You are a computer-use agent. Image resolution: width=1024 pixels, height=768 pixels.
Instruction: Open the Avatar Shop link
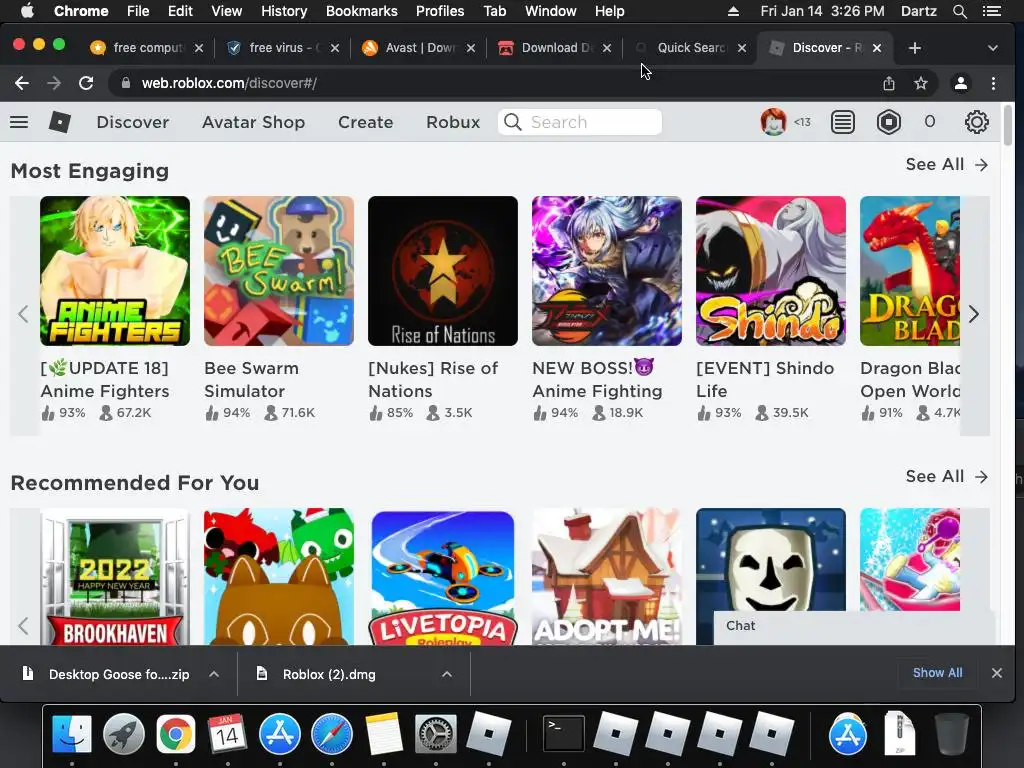(x=253, y=122)
